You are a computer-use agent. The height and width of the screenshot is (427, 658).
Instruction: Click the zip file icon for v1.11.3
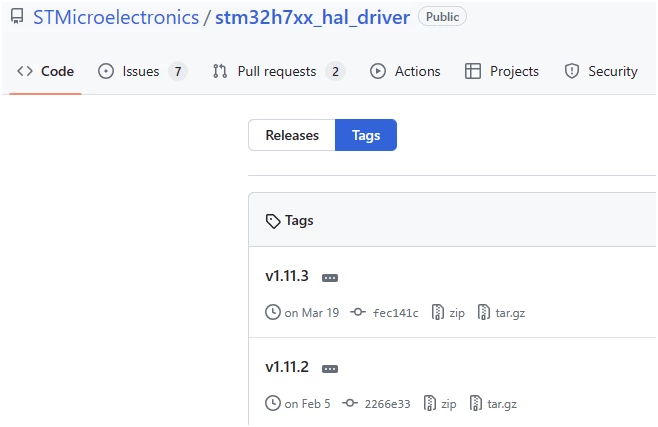click(438, 312)
